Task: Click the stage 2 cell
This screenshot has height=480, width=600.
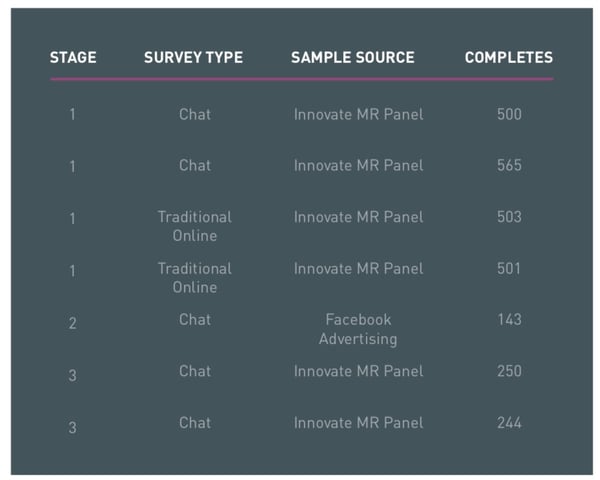Action: click(x=72, y=324)
